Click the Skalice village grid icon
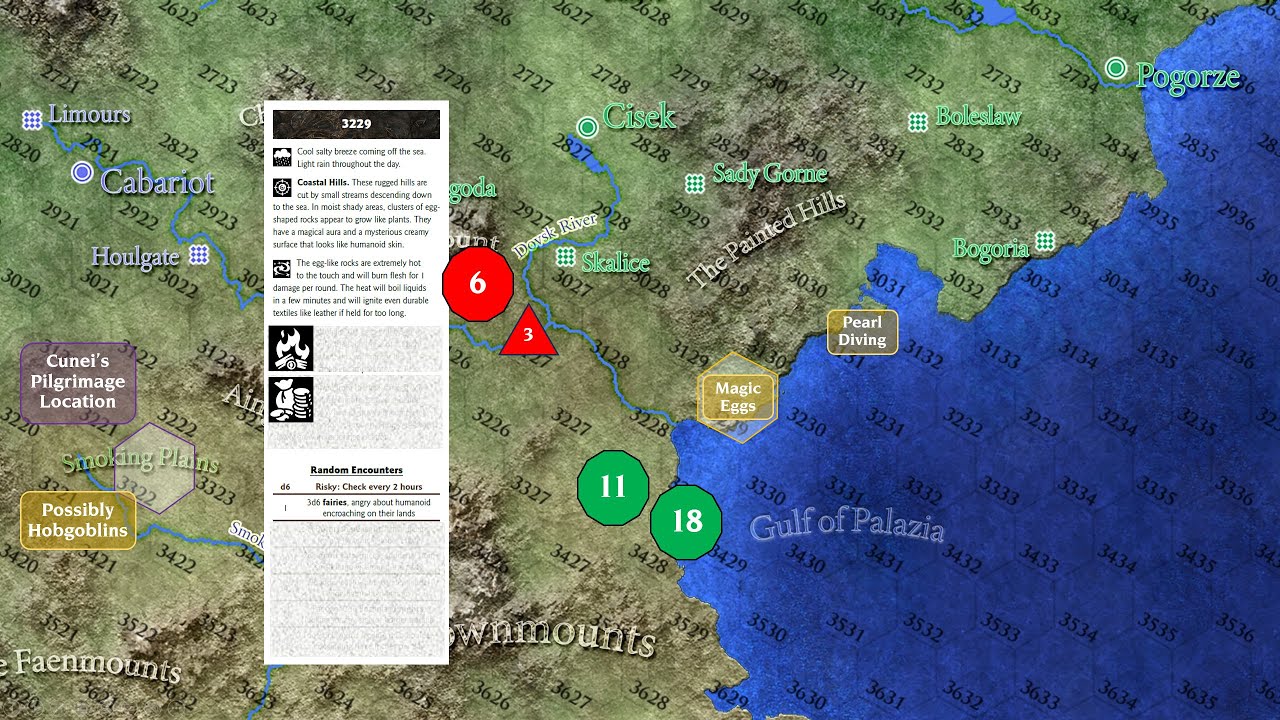Viewport: 1280px width, 720px height. [x=565, y=257]
